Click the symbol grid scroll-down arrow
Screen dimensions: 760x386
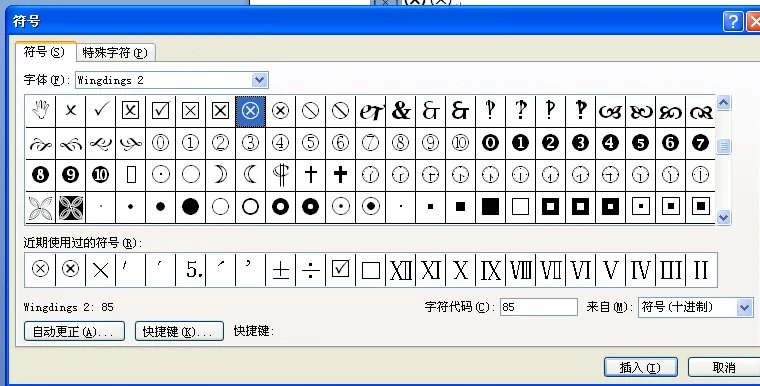723,218
